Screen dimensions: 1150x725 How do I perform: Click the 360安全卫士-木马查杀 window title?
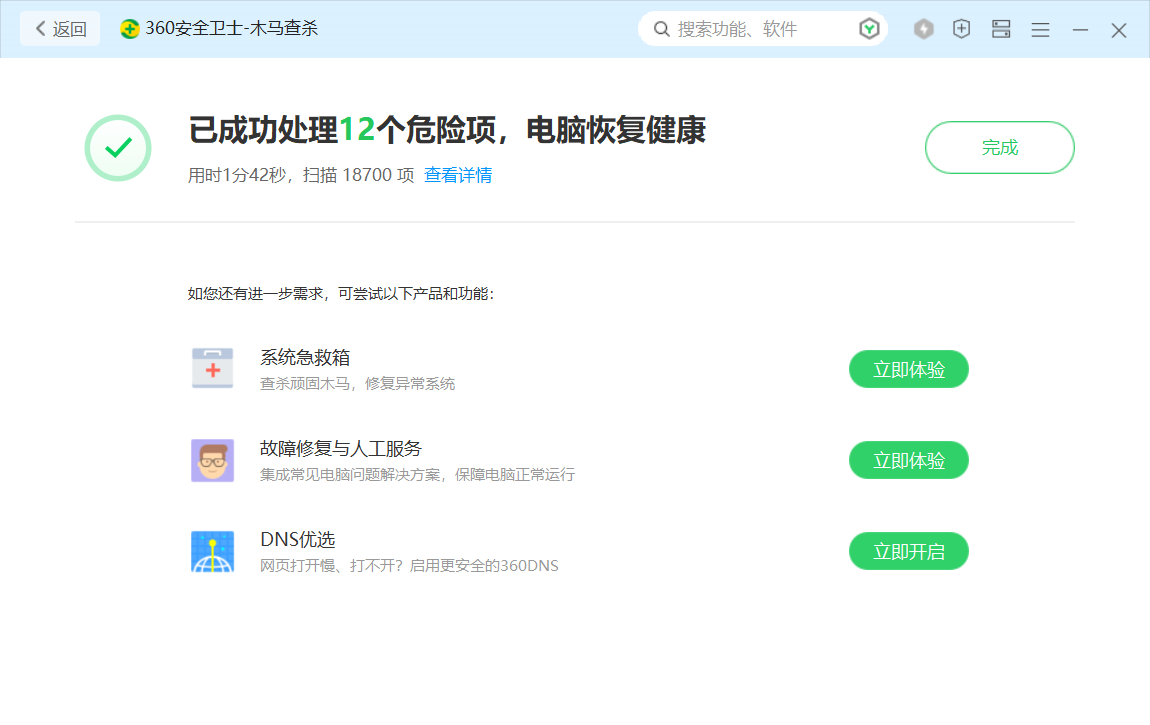(x=232, y=29)
